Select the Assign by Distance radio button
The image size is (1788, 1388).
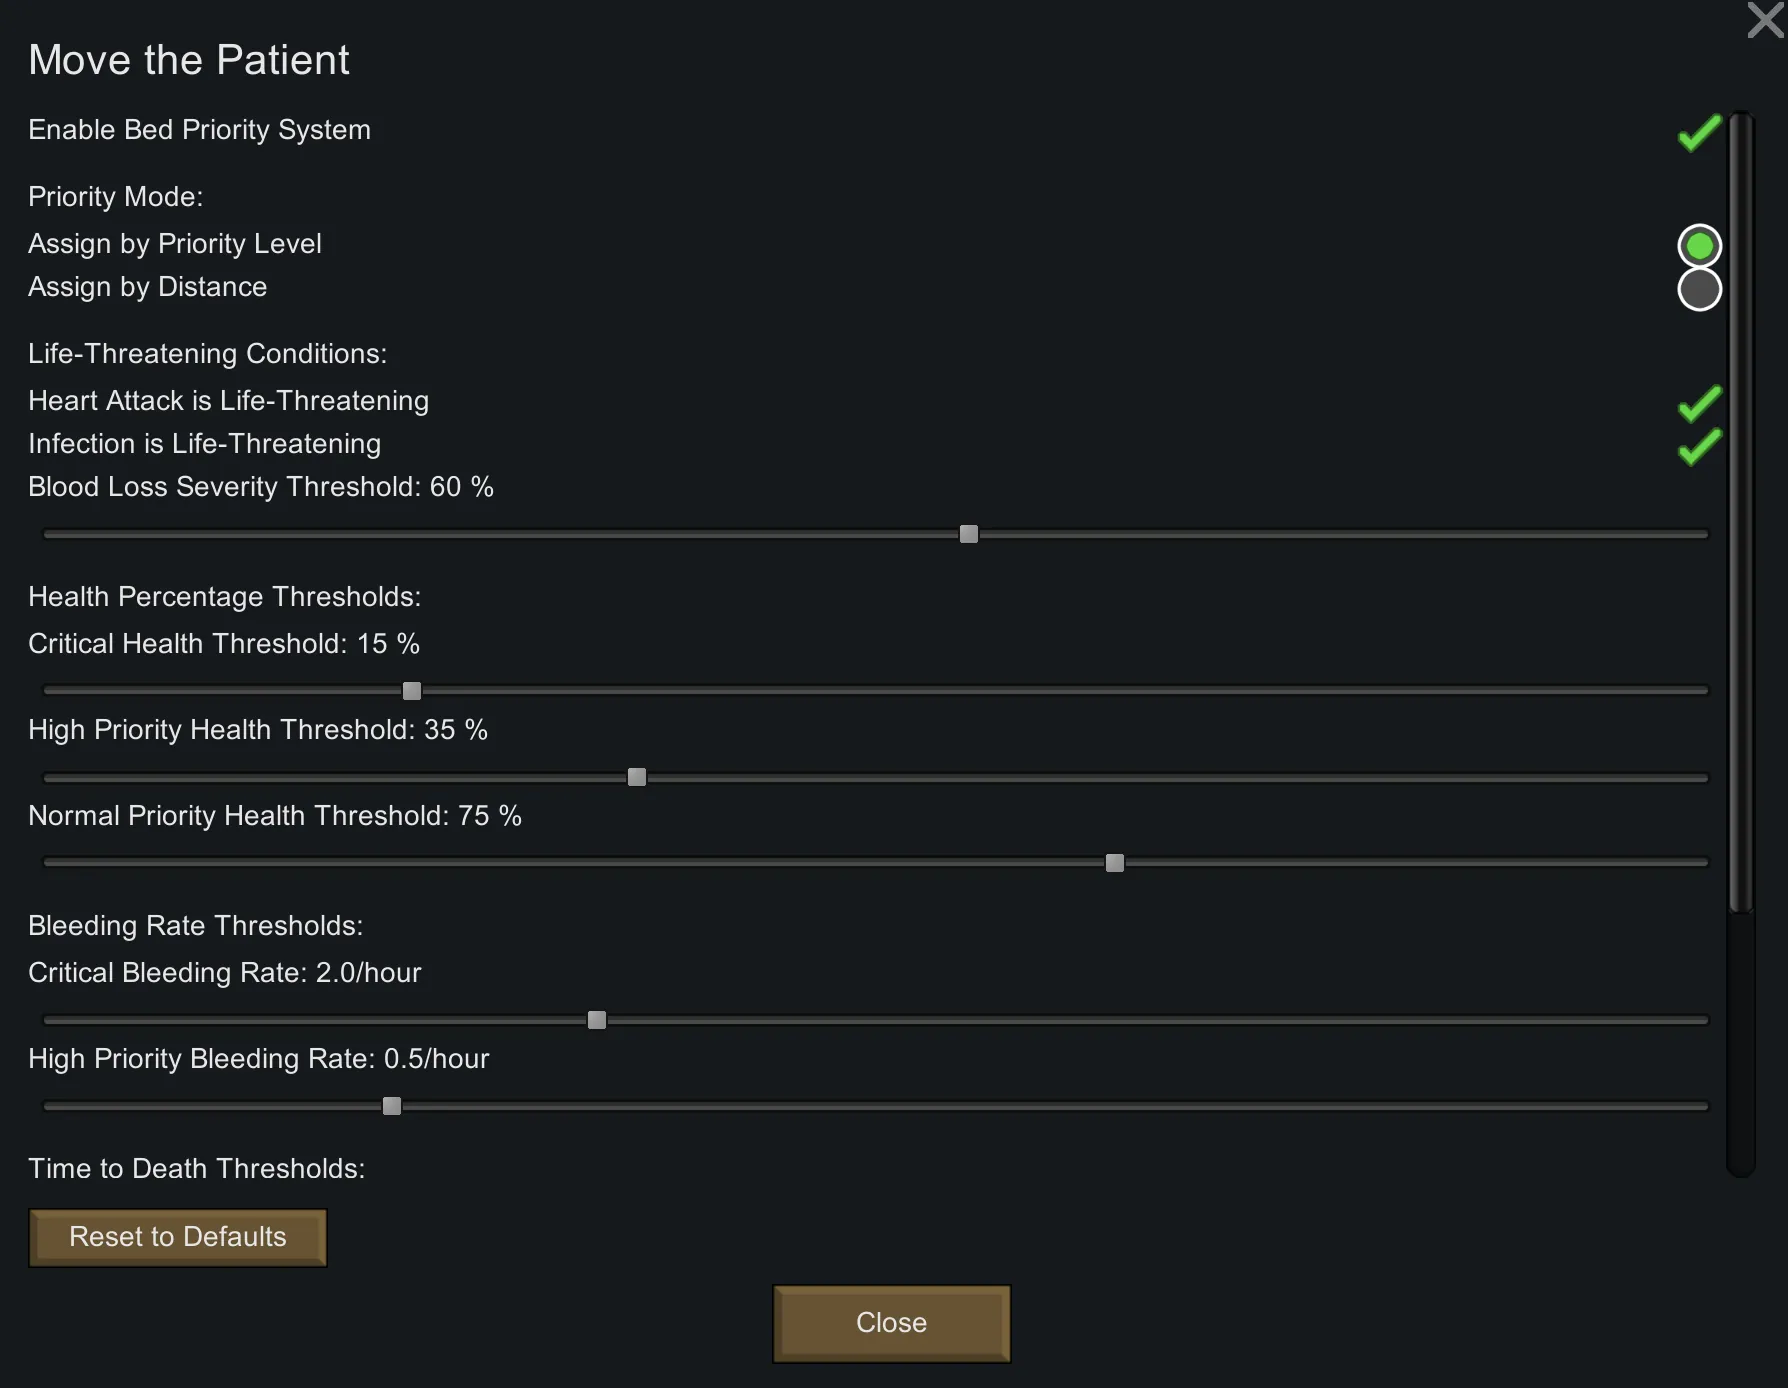1699,289
